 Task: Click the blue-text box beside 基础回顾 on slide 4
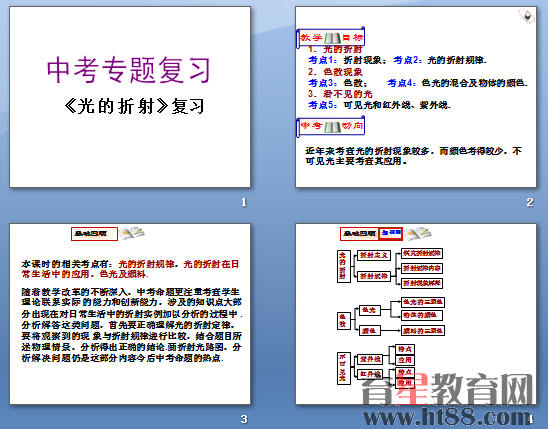coord(391,233)
